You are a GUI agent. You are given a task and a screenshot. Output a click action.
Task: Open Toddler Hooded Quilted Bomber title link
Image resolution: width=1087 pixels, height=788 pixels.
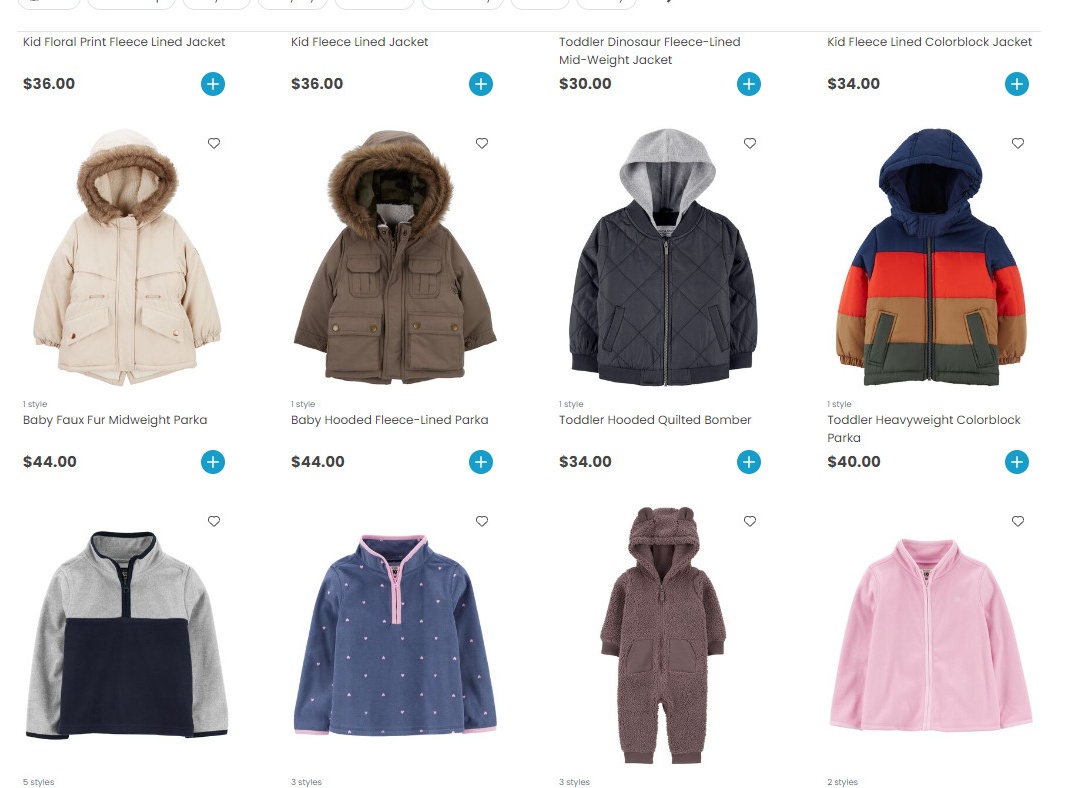pos(655,419)
